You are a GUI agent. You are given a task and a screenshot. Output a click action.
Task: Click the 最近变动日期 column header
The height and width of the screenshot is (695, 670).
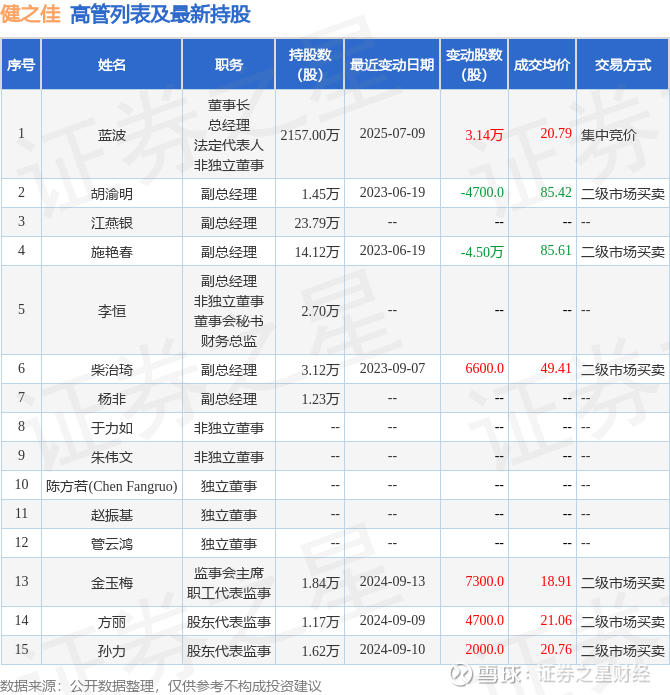point(392,65)
